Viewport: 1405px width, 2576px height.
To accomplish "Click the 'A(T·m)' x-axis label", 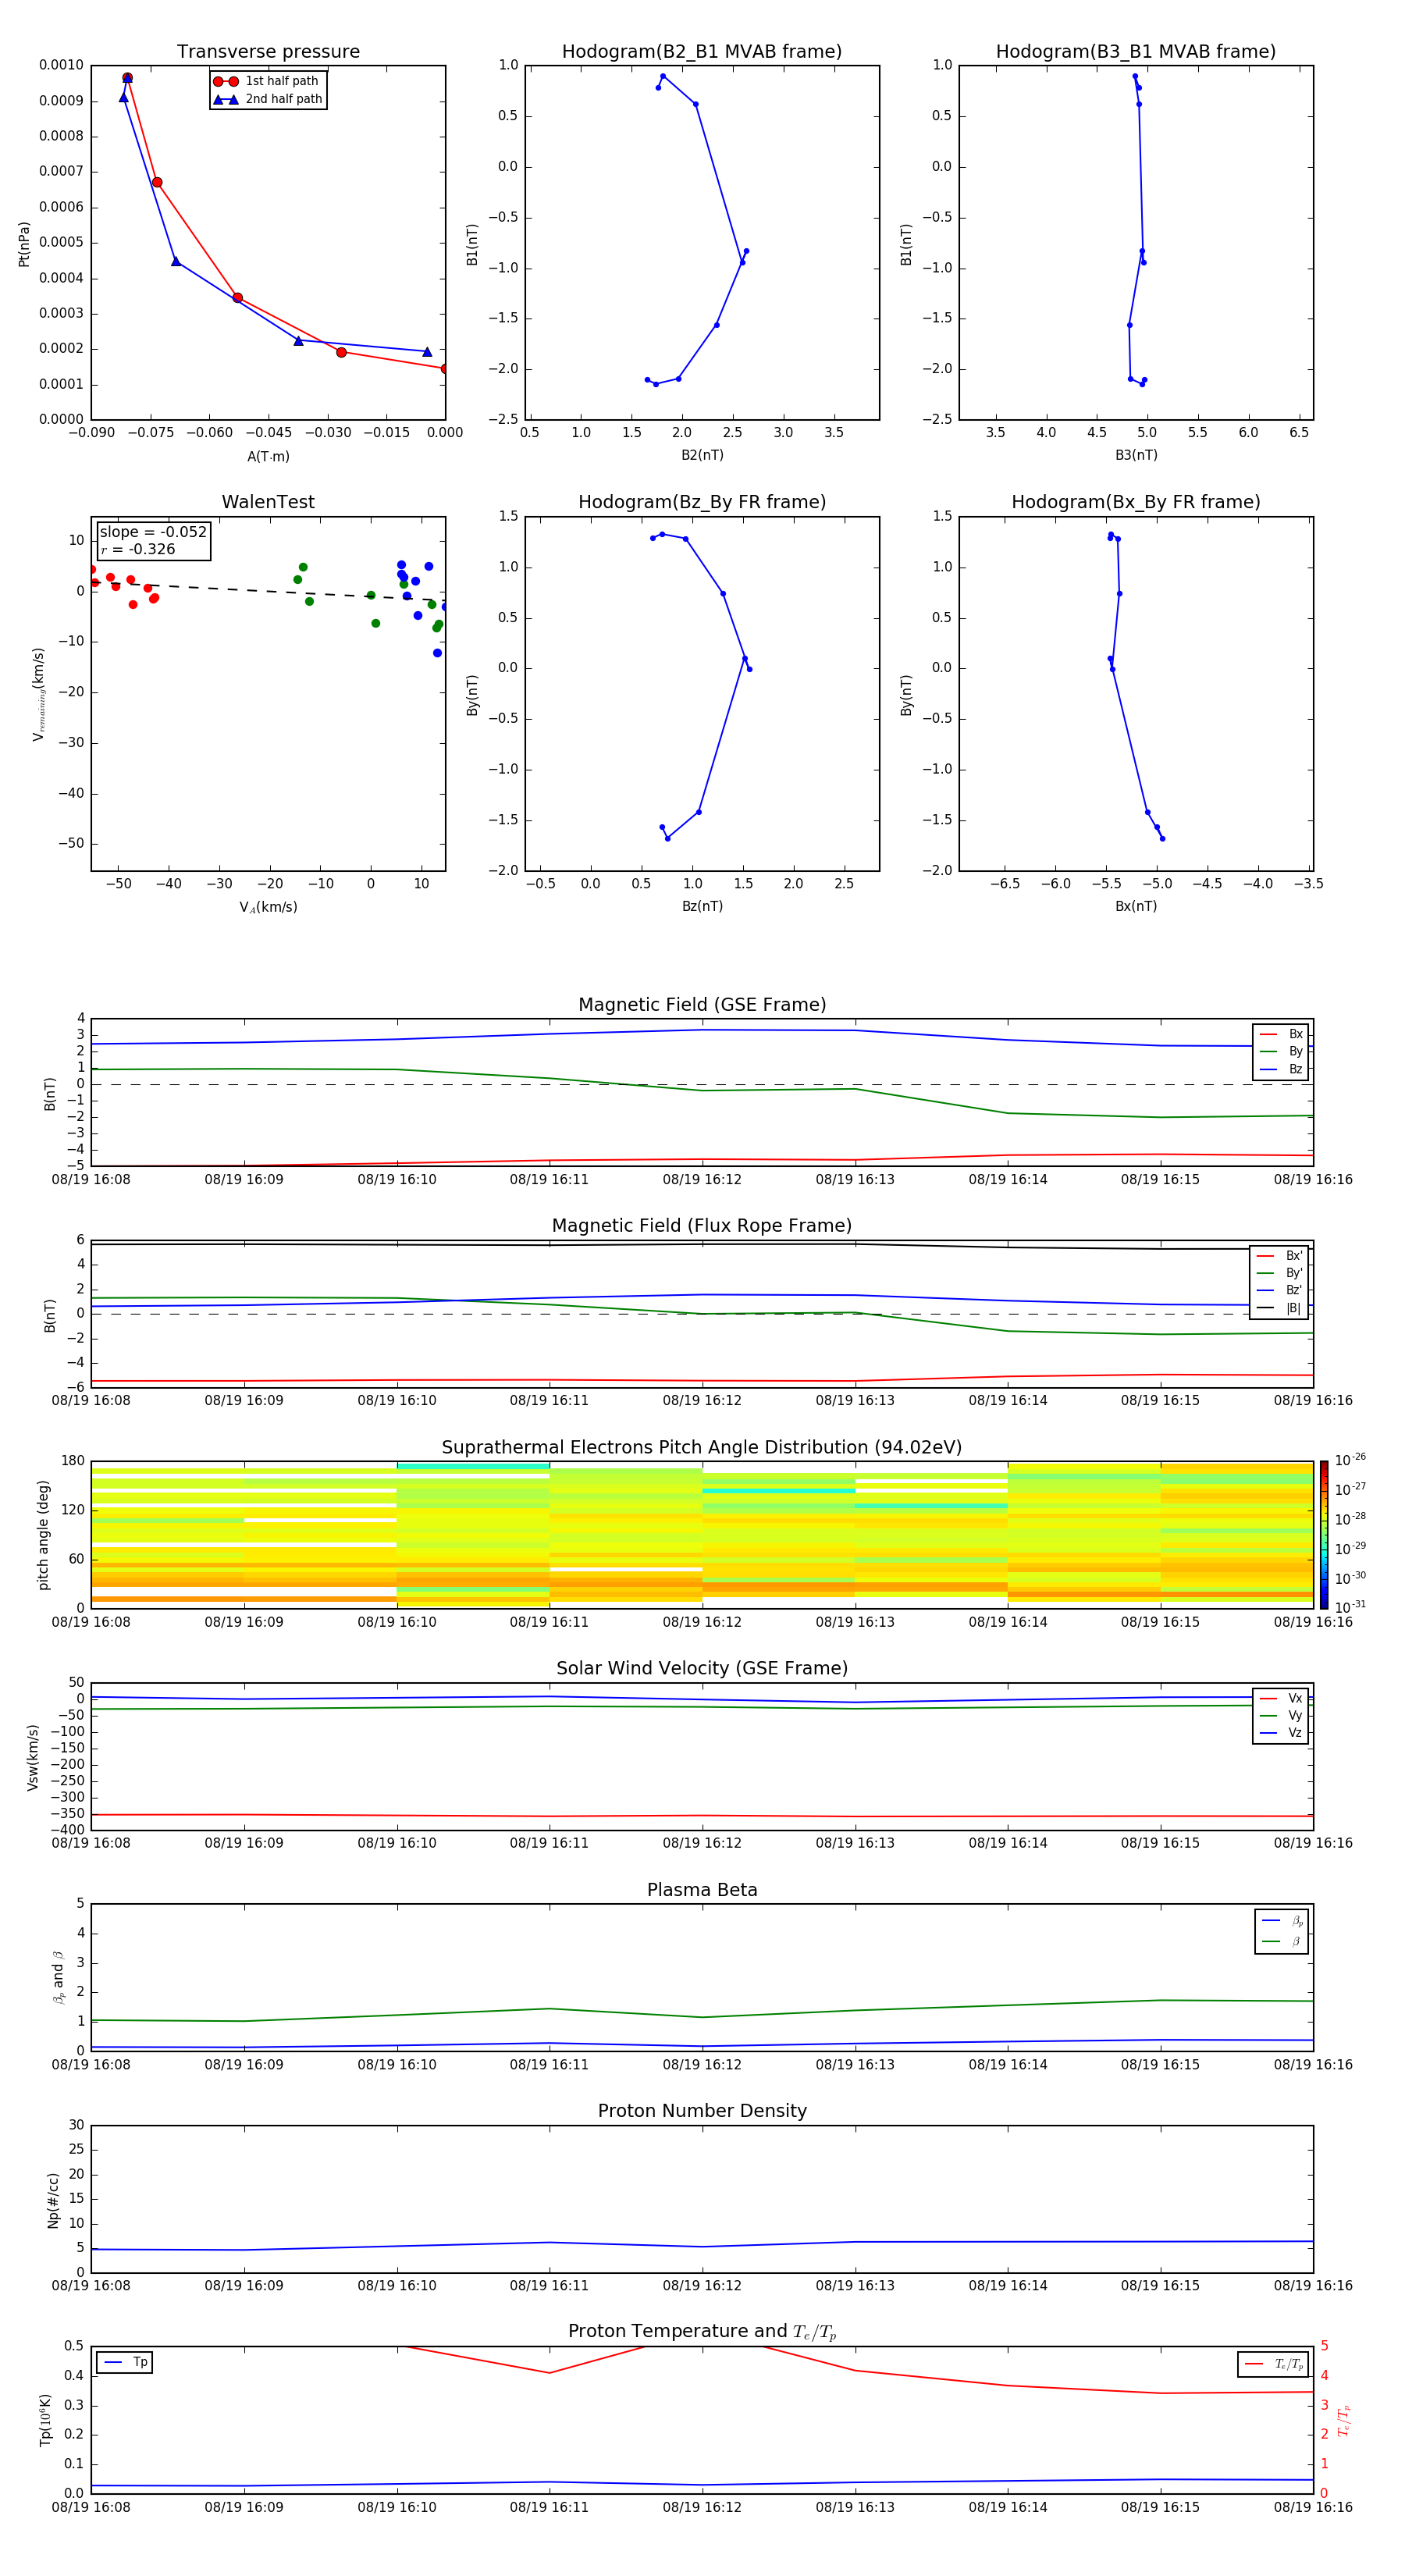I will point(268,456).
